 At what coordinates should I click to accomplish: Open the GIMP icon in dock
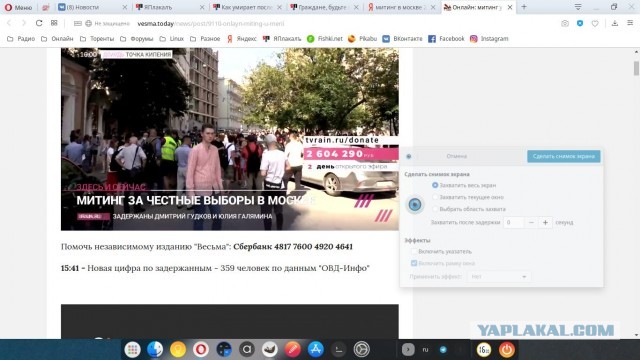coord(269,350)
